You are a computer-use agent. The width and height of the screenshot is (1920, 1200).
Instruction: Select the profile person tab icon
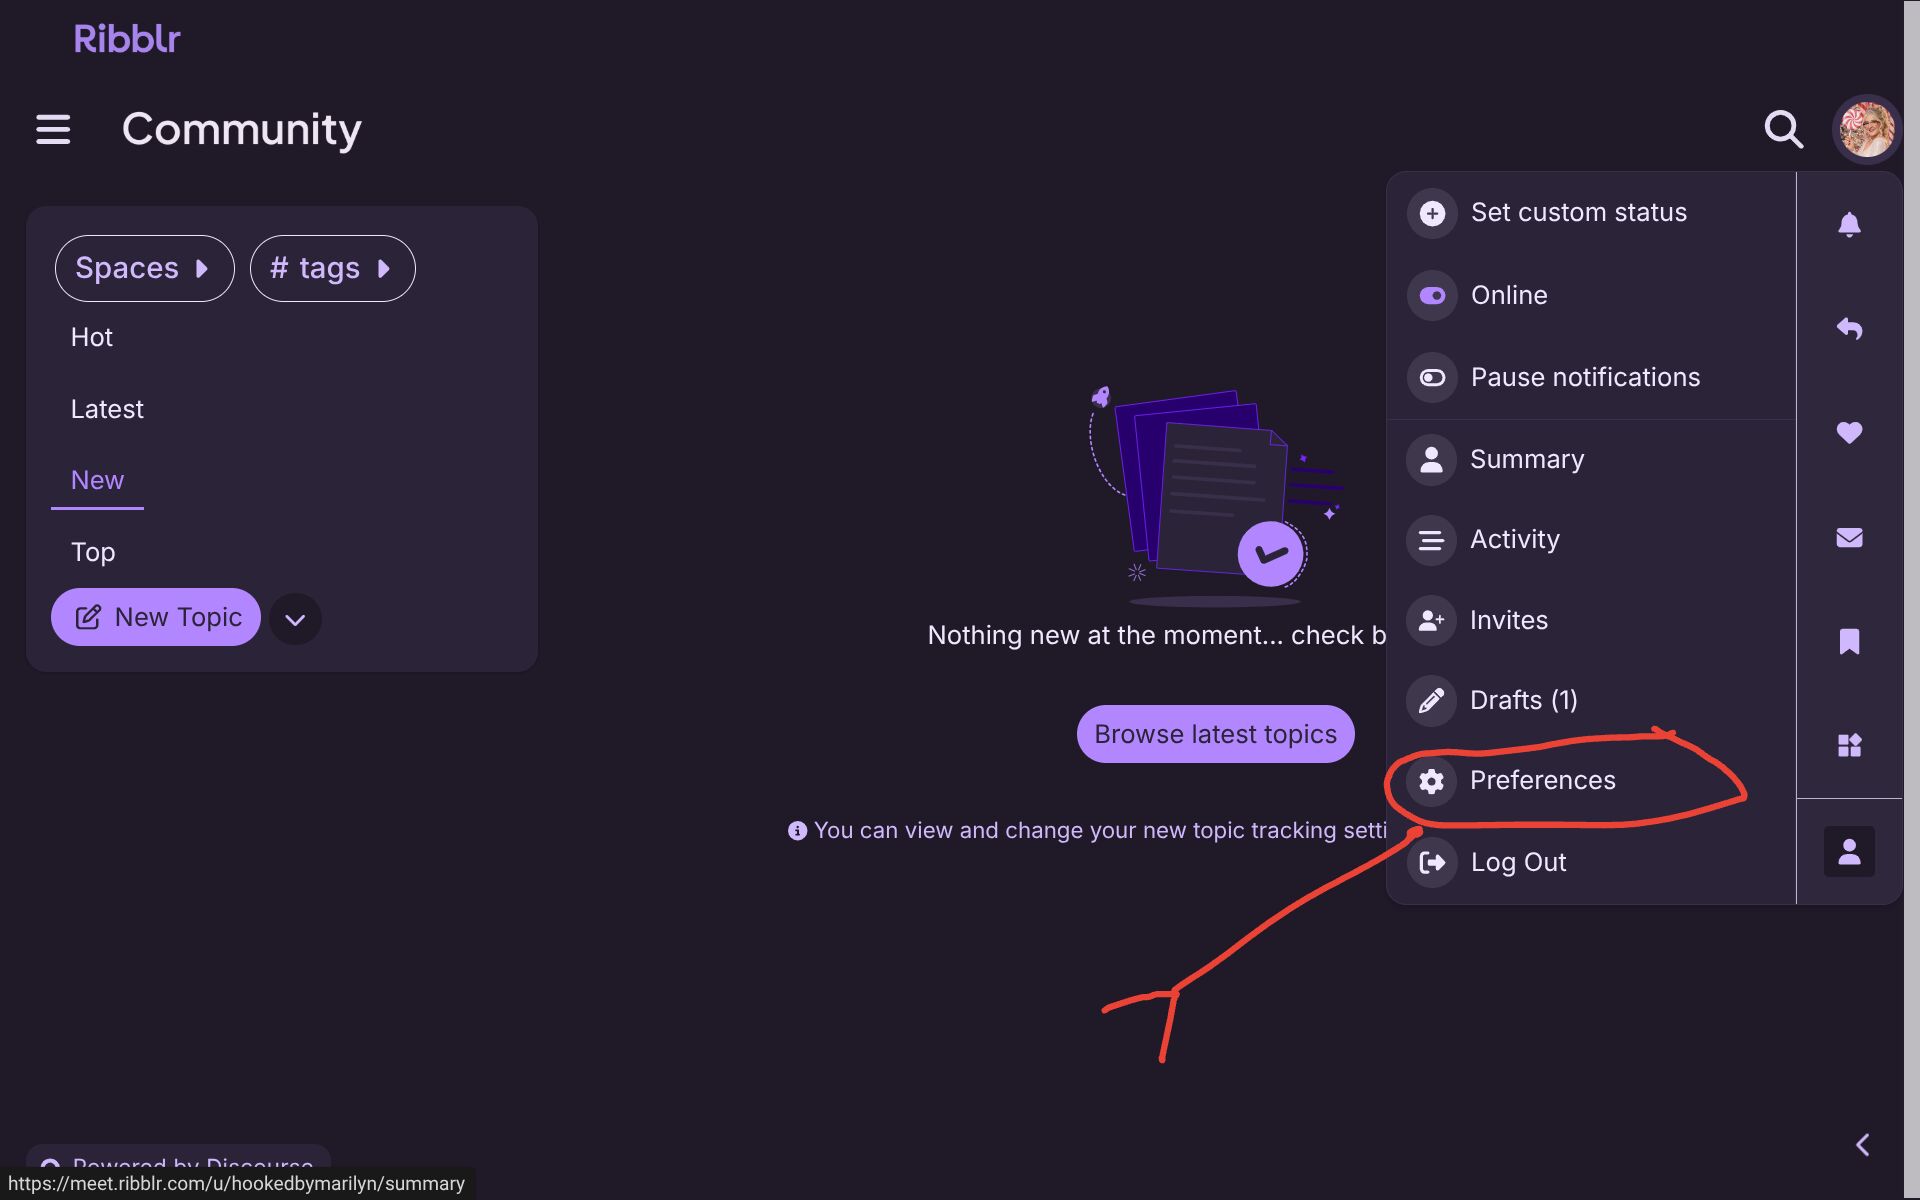pyautogui.click(x=1849, y=852)
